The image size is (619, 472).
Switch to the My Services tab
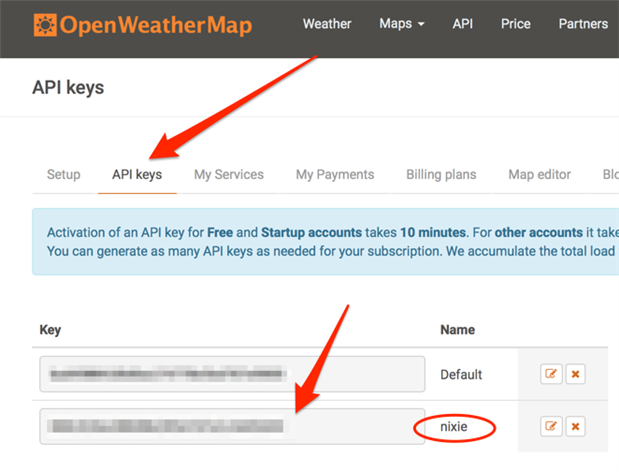229,174
